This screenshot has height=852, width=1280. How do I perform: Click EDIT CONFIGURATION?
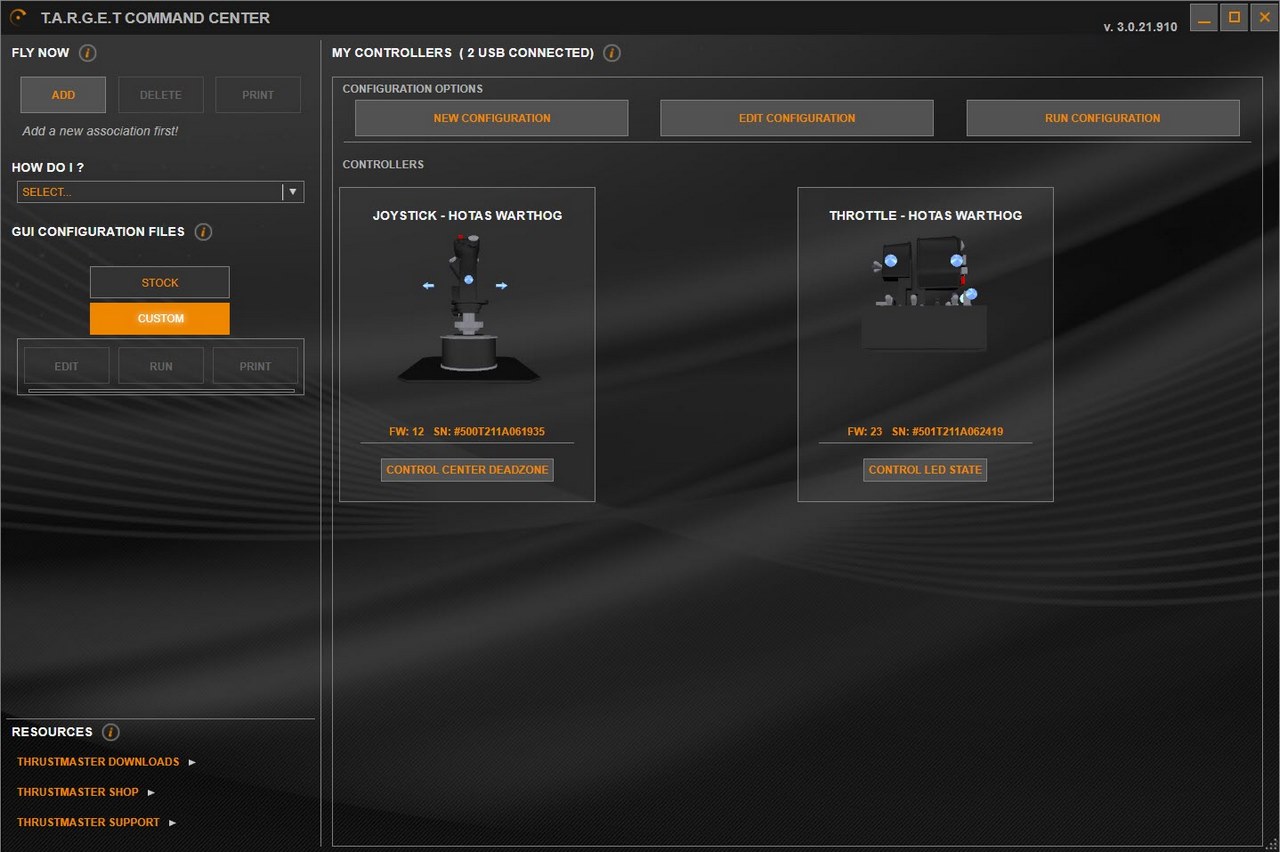click(797, 118)
